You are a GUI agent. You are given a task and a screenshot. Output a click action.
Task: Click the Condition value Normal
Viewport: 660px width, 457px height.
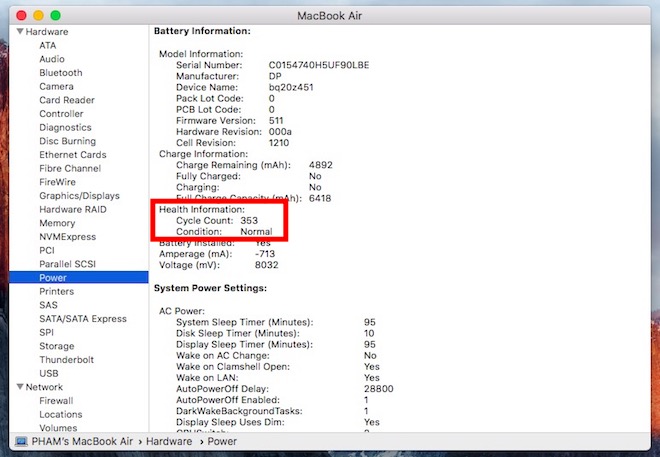(256, 232)
